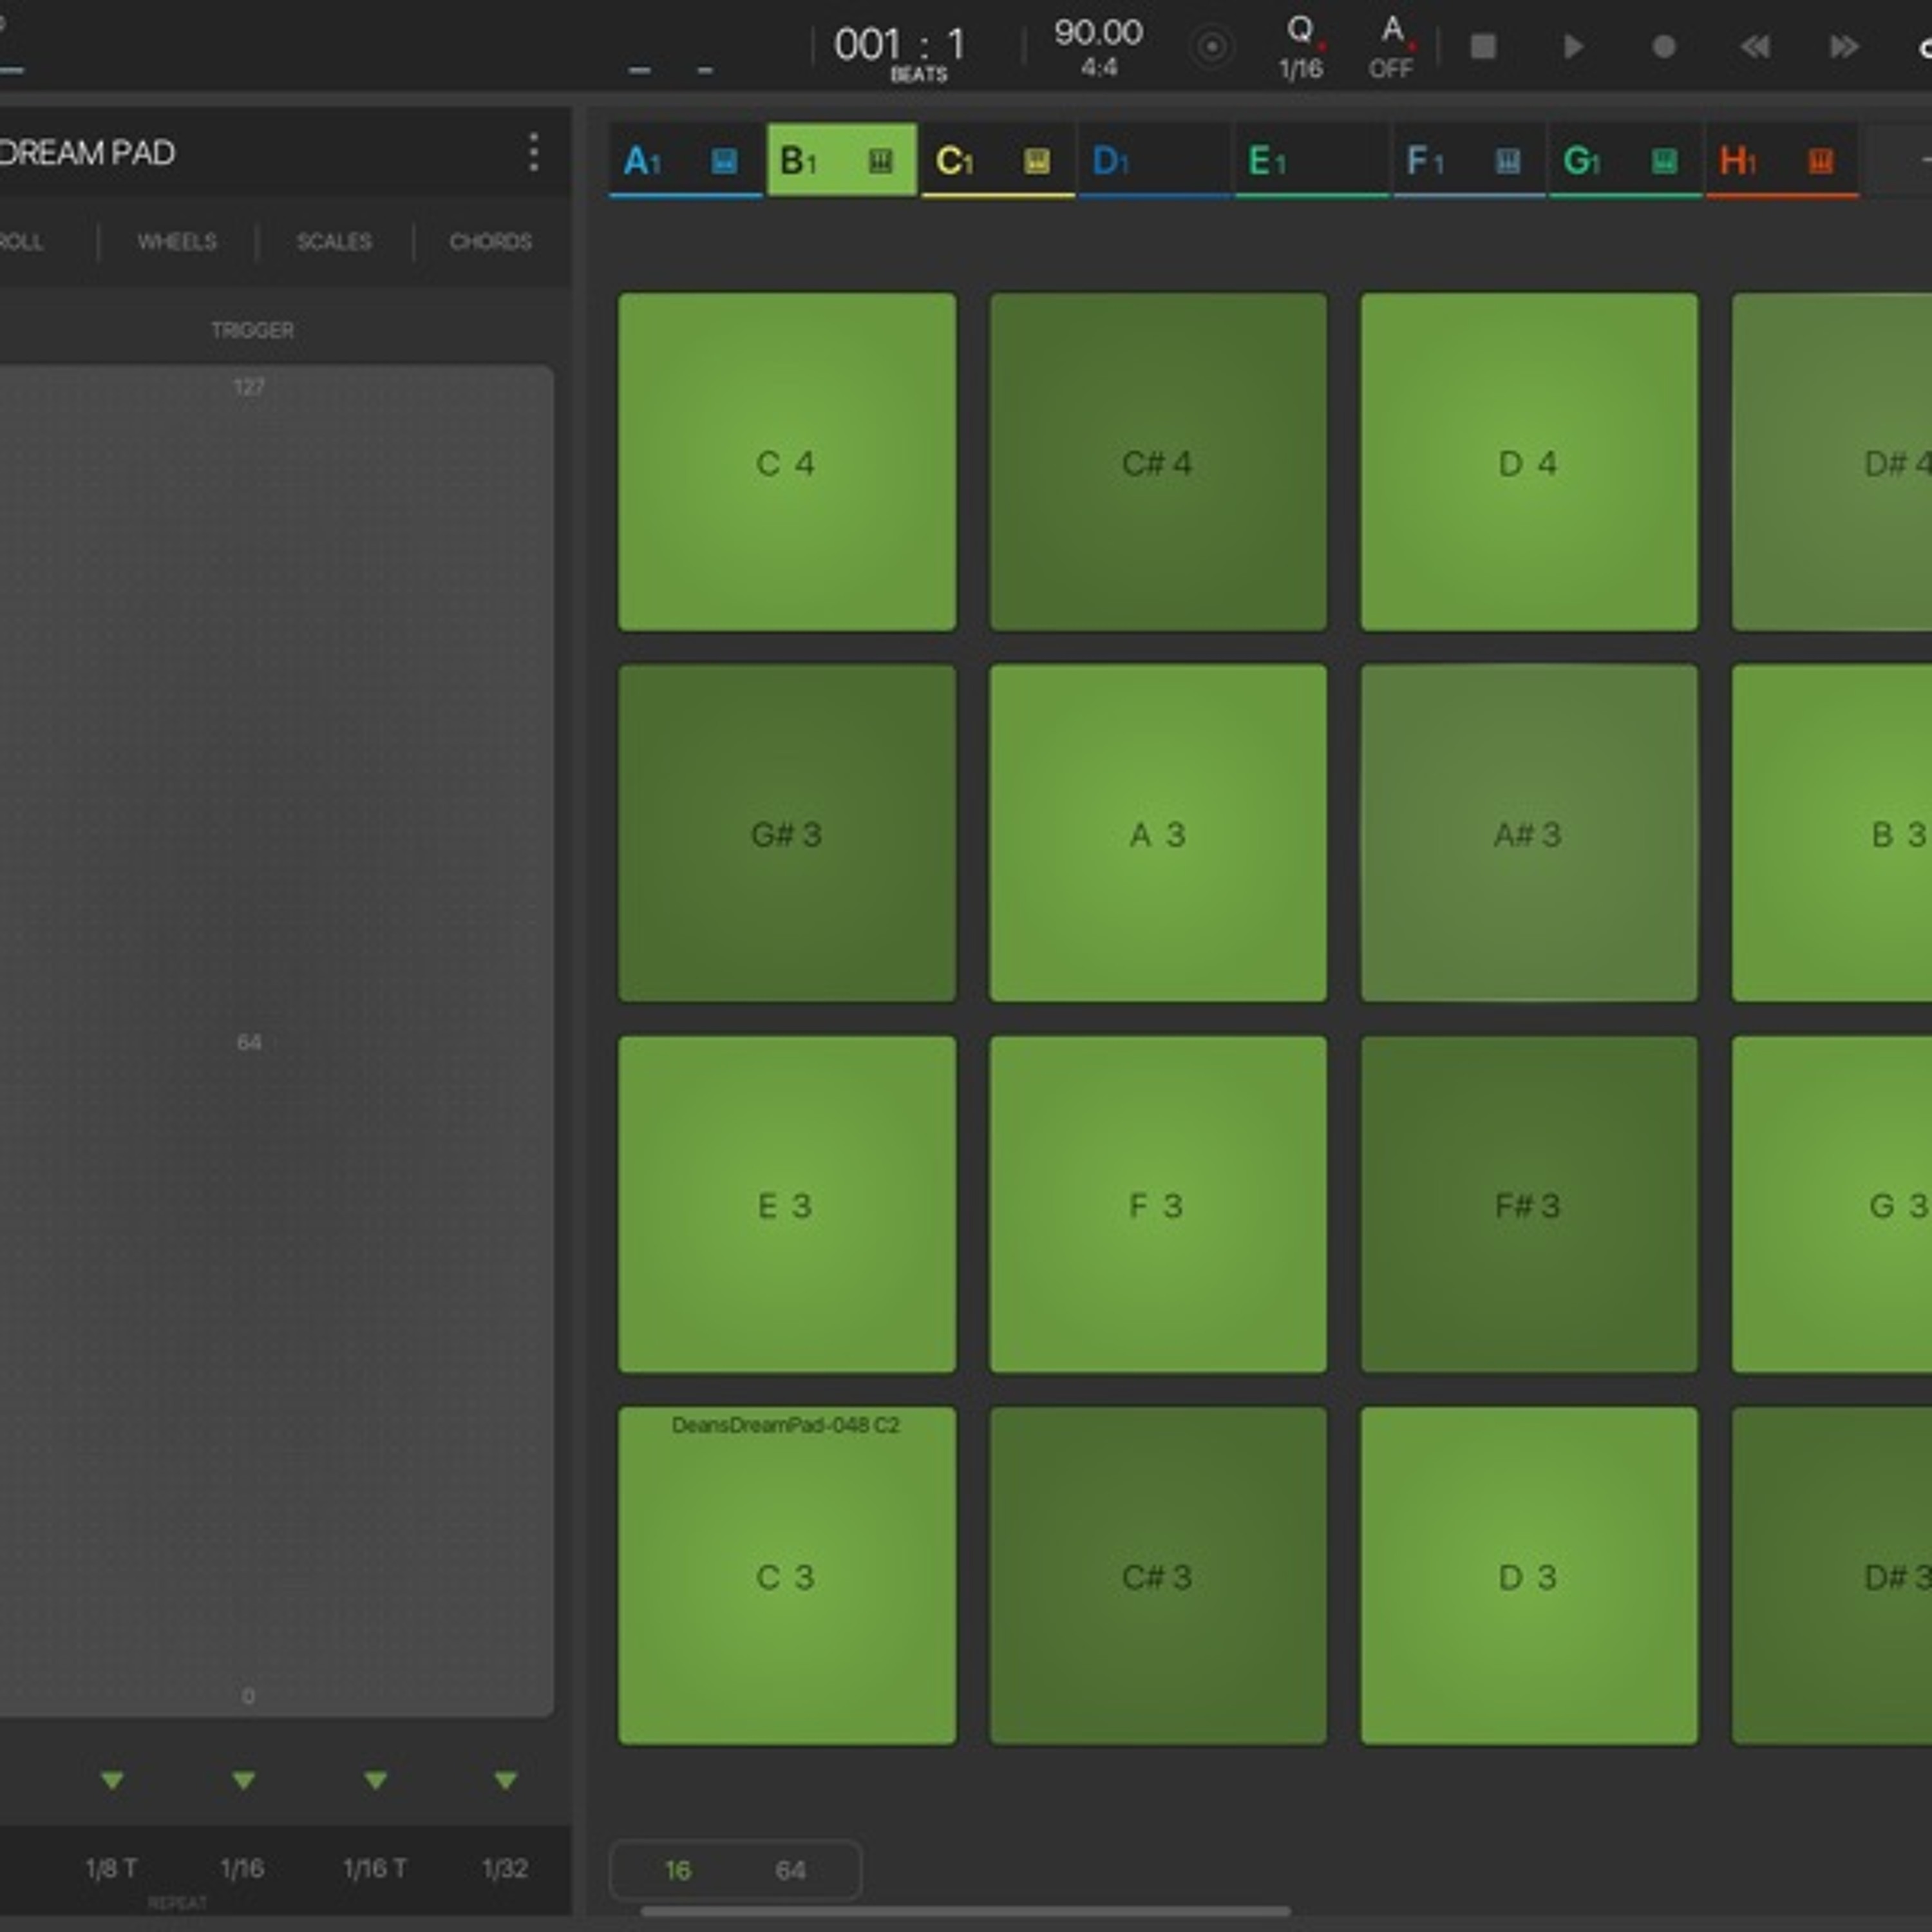Open the keyboard icon on track A1
1932x1932 pixels.
(724, 161)
